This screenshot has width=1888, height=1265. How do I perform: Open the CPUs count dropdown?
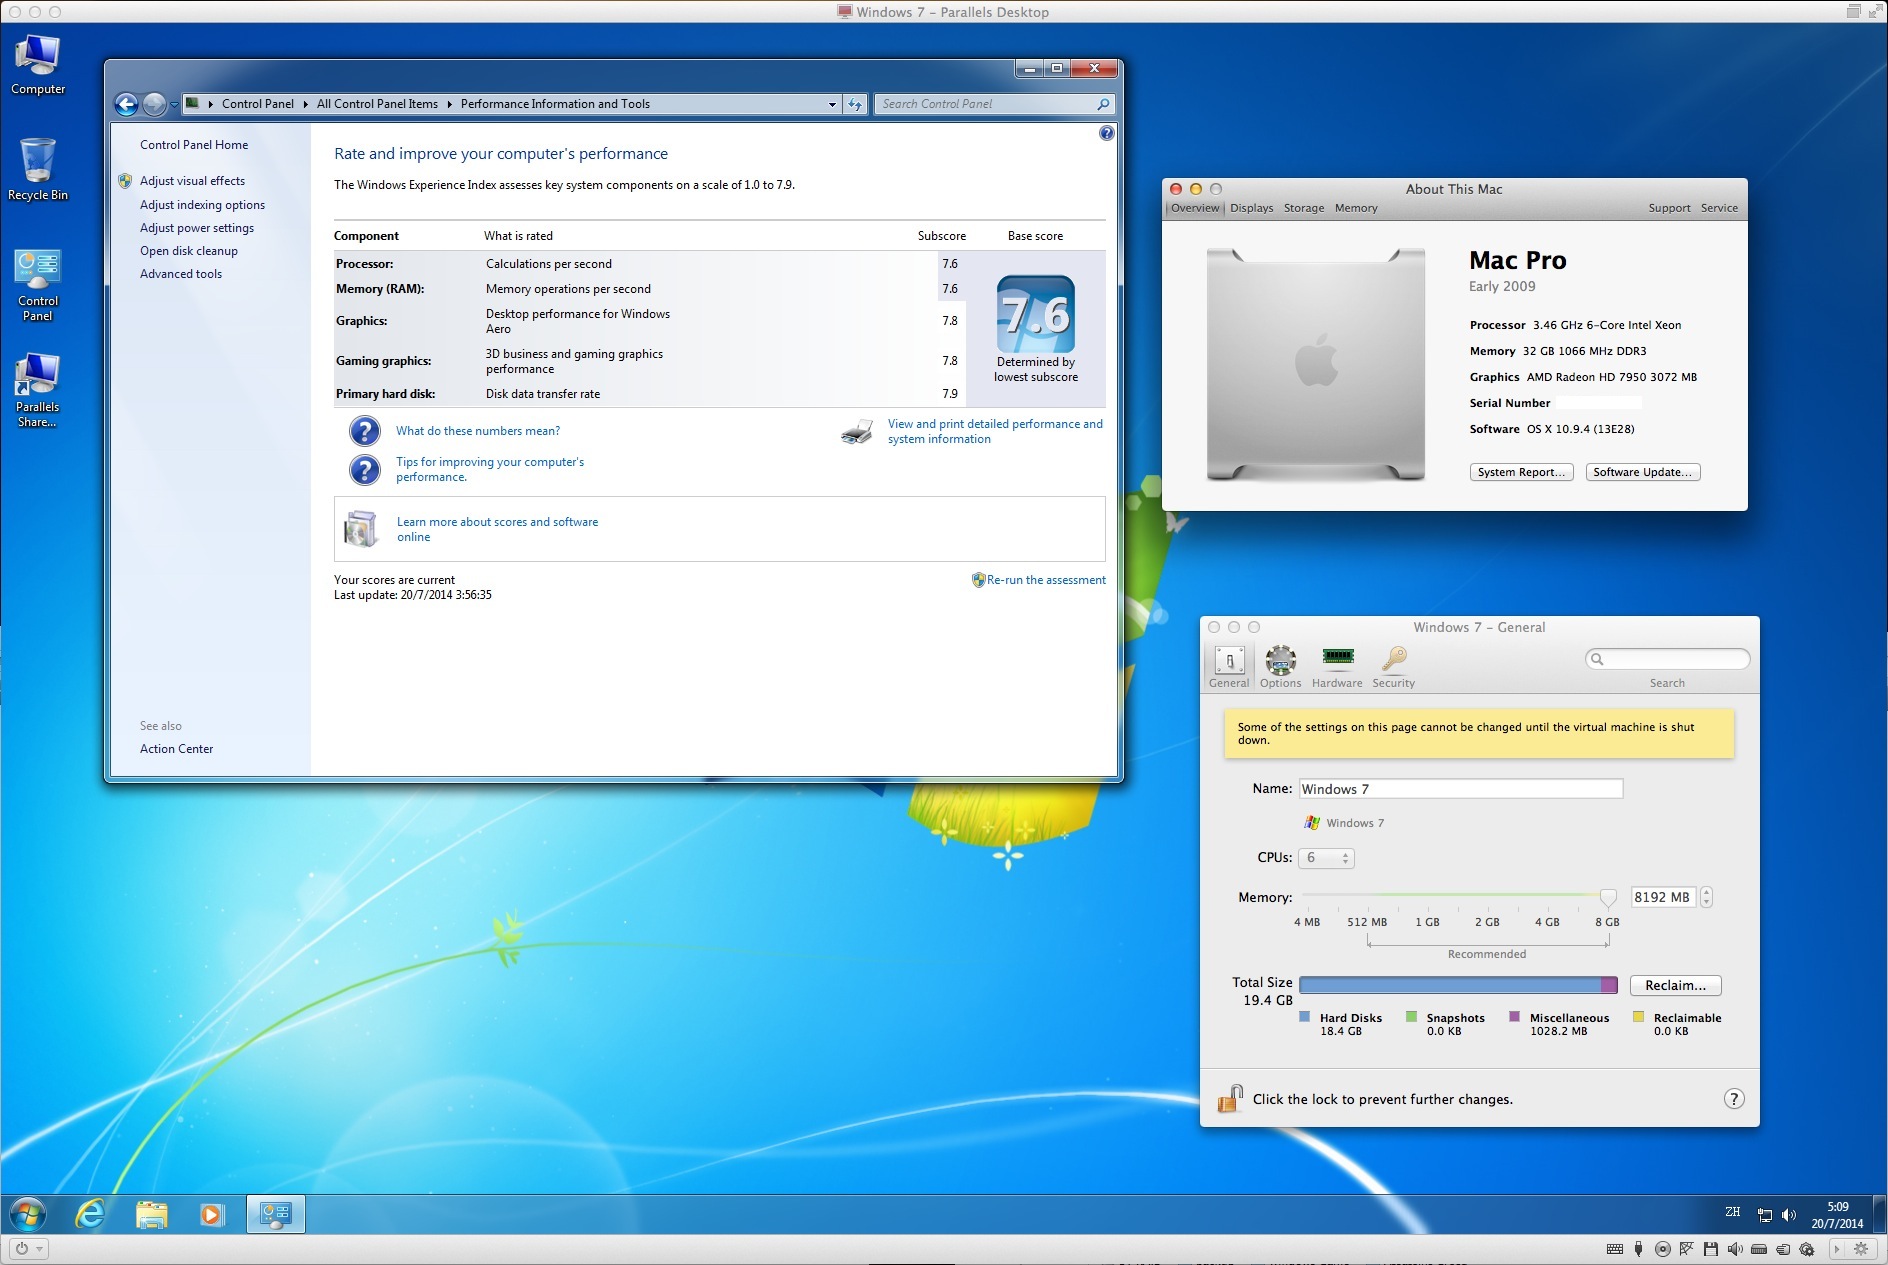1326,858
